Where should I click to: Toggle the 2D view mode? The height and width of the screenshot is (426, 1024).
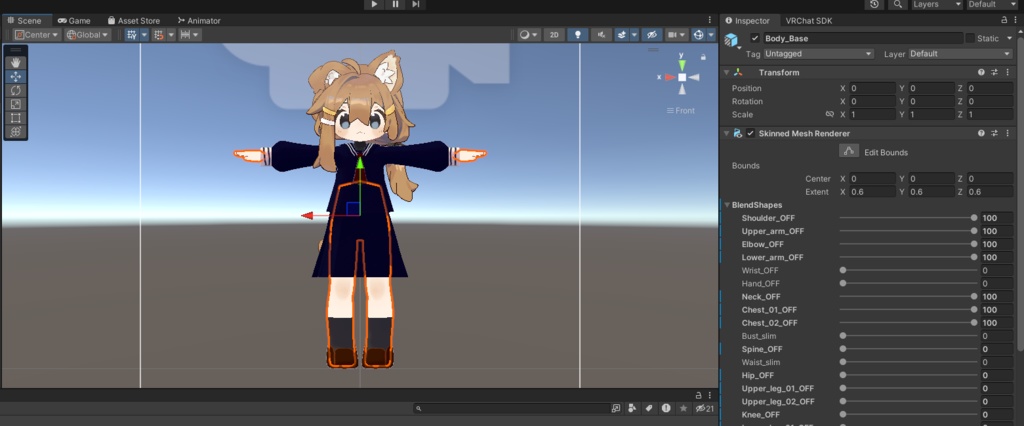pos(554,35)
